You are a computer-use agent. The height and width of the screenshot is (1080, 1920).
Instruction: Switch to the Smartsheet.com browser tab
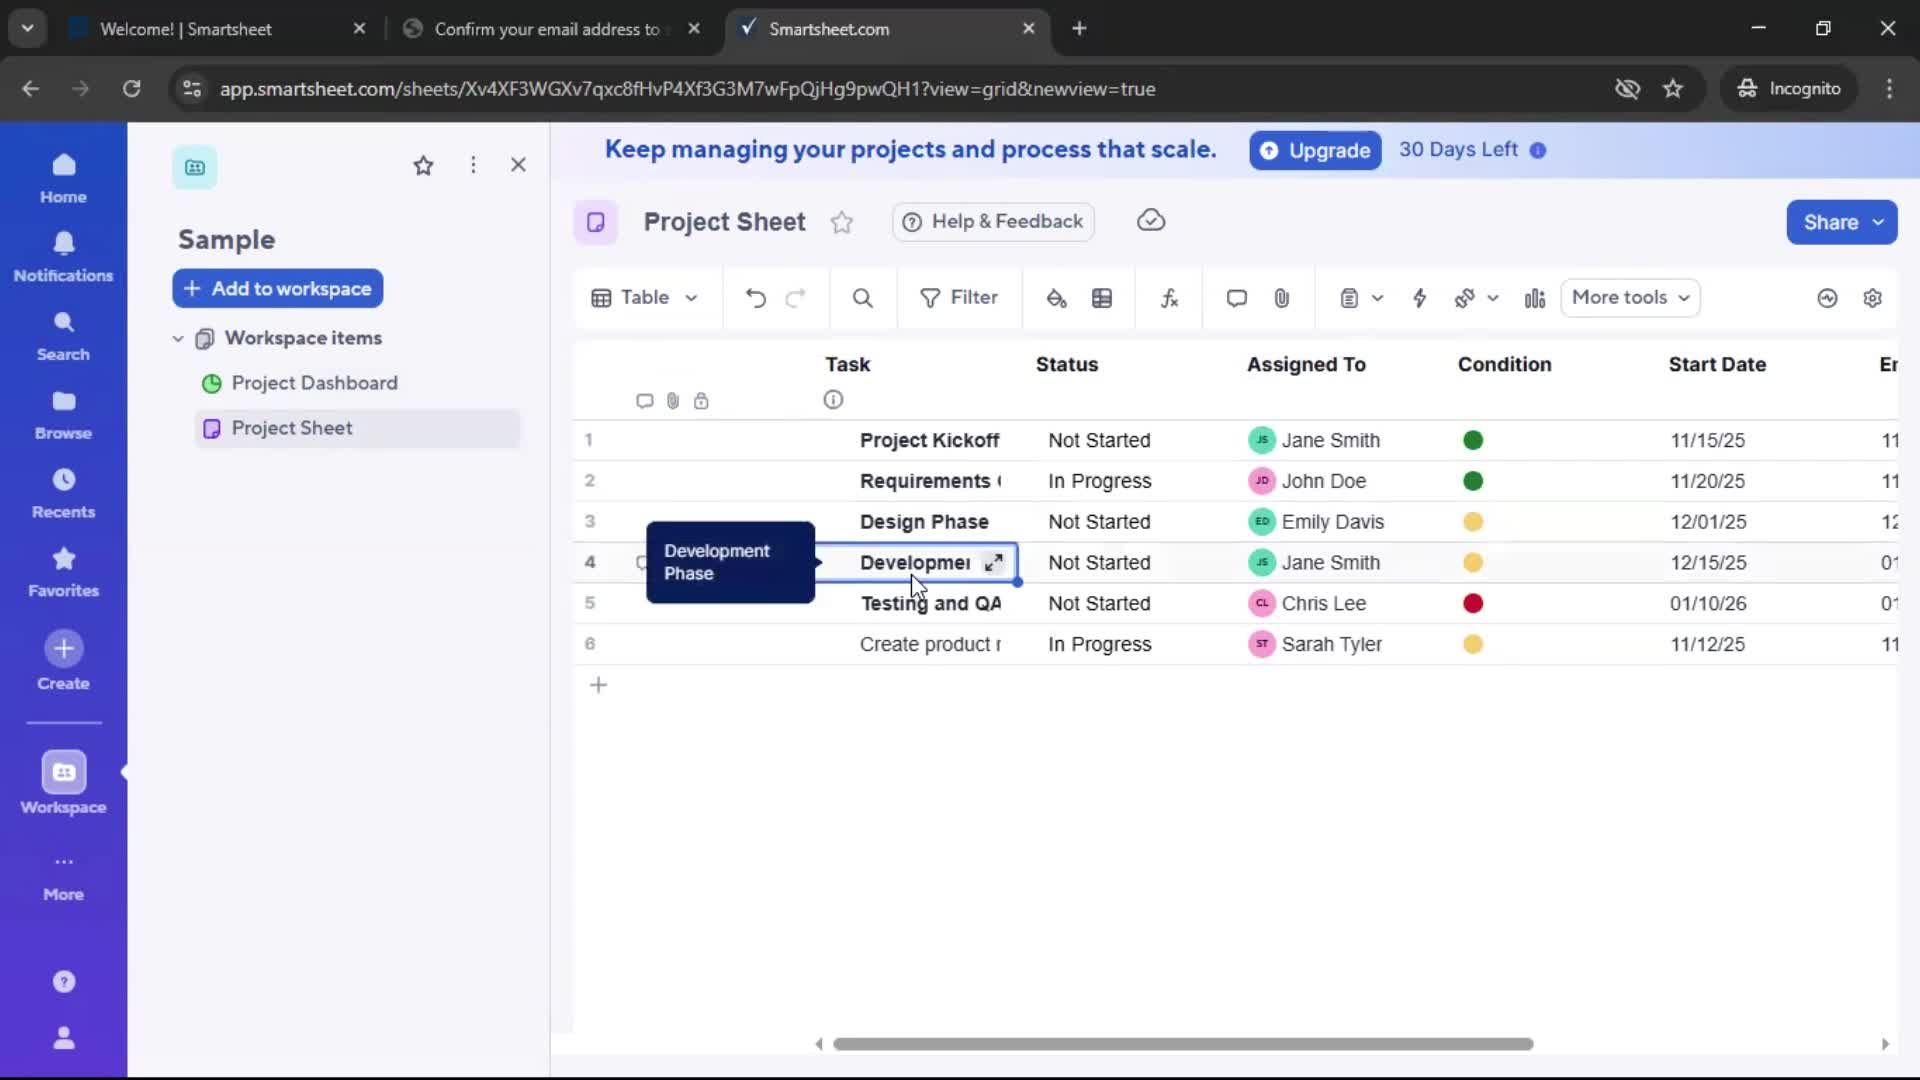[870, 28]
